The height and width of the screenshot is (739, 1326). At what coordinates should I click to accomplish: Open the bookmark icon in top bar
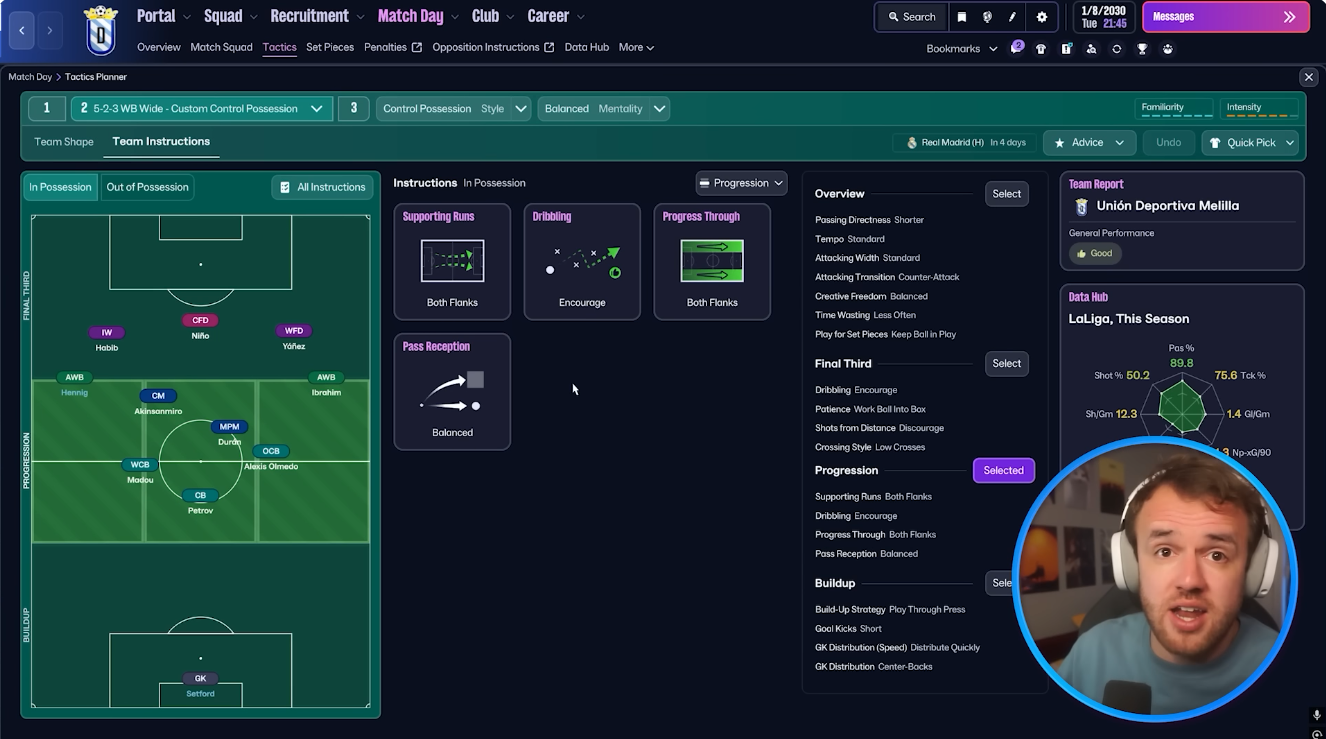click(x=962, y=17)
